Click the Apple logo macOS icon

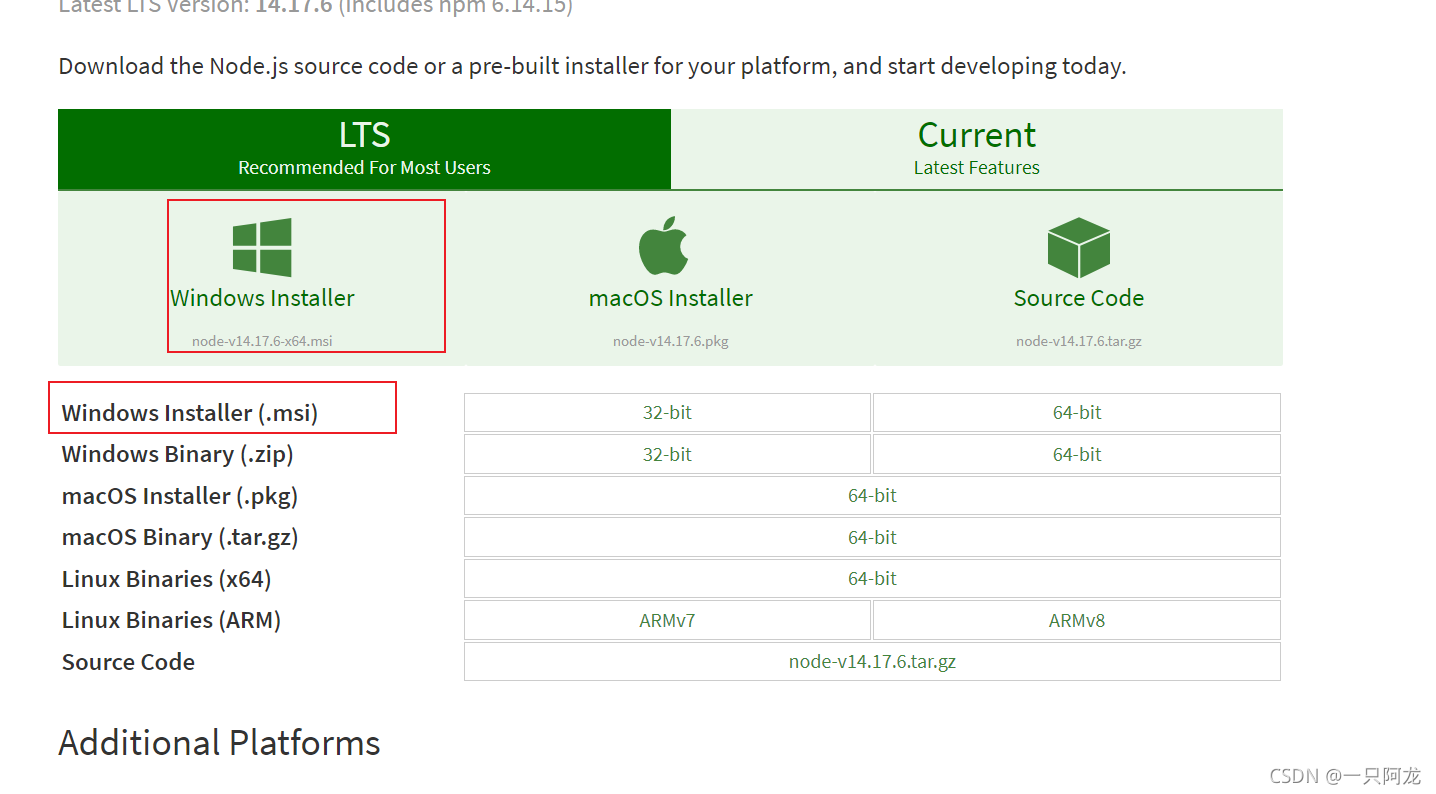click(664, 245)
